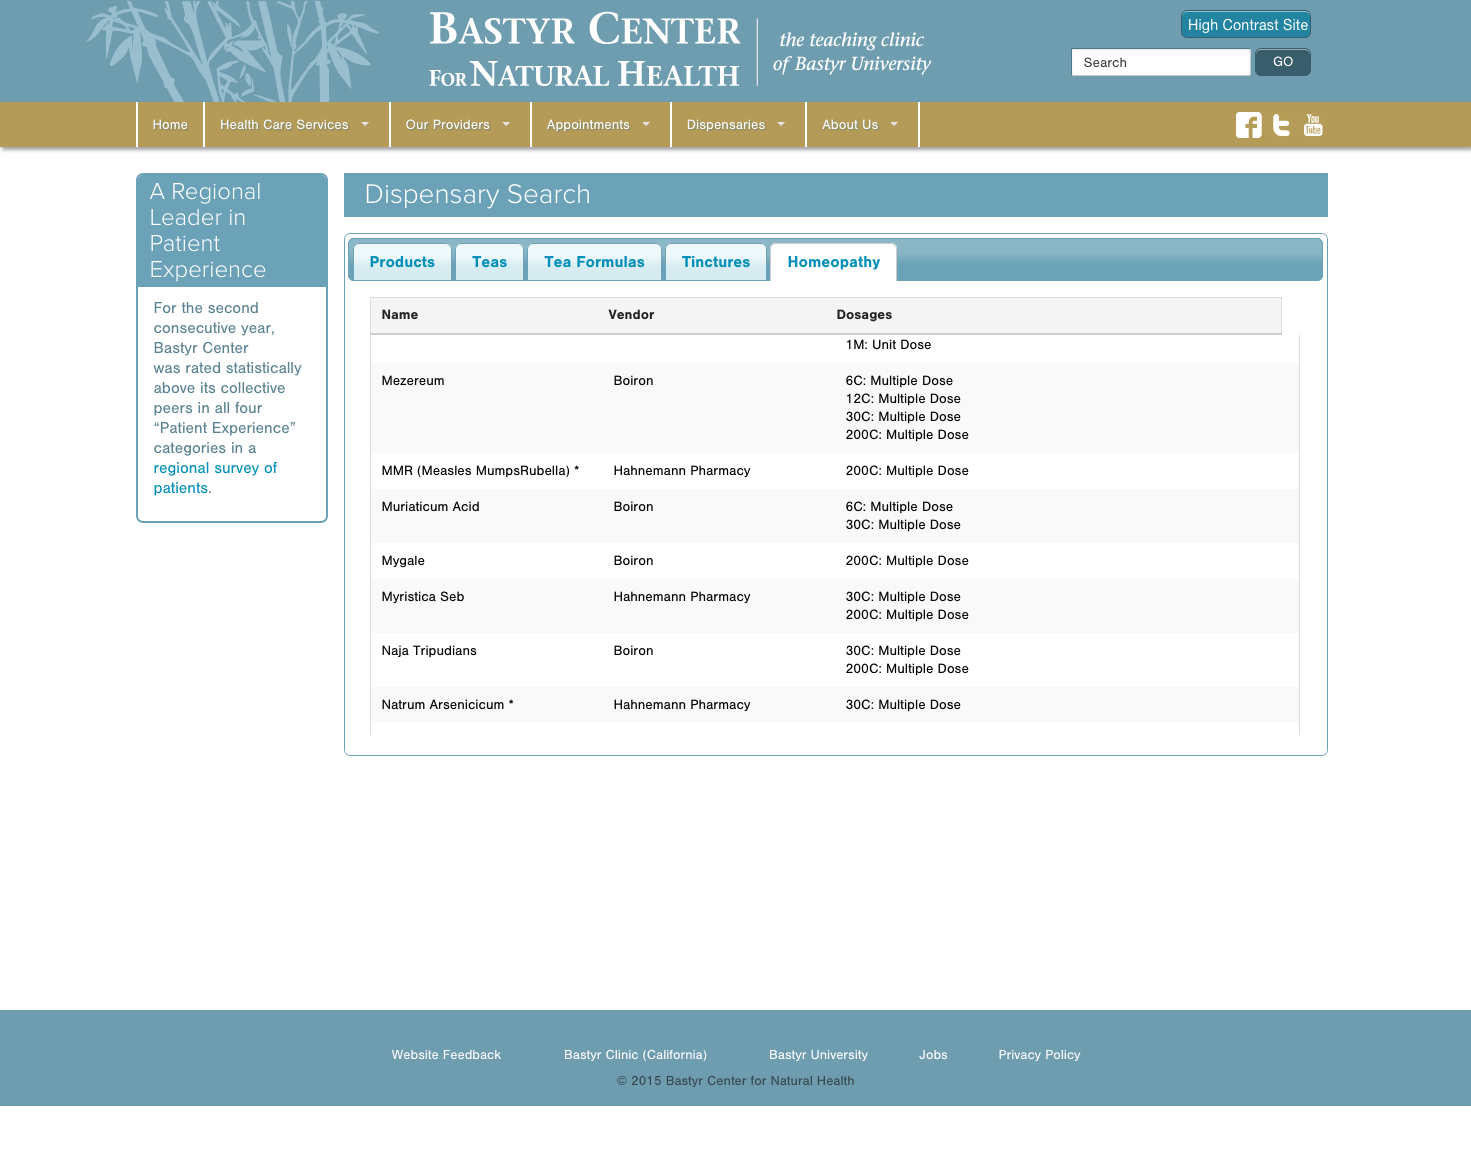Select the Myristica Seb entry
The height and width of the screenshot is (1175, 1471).
pos(423,597)
